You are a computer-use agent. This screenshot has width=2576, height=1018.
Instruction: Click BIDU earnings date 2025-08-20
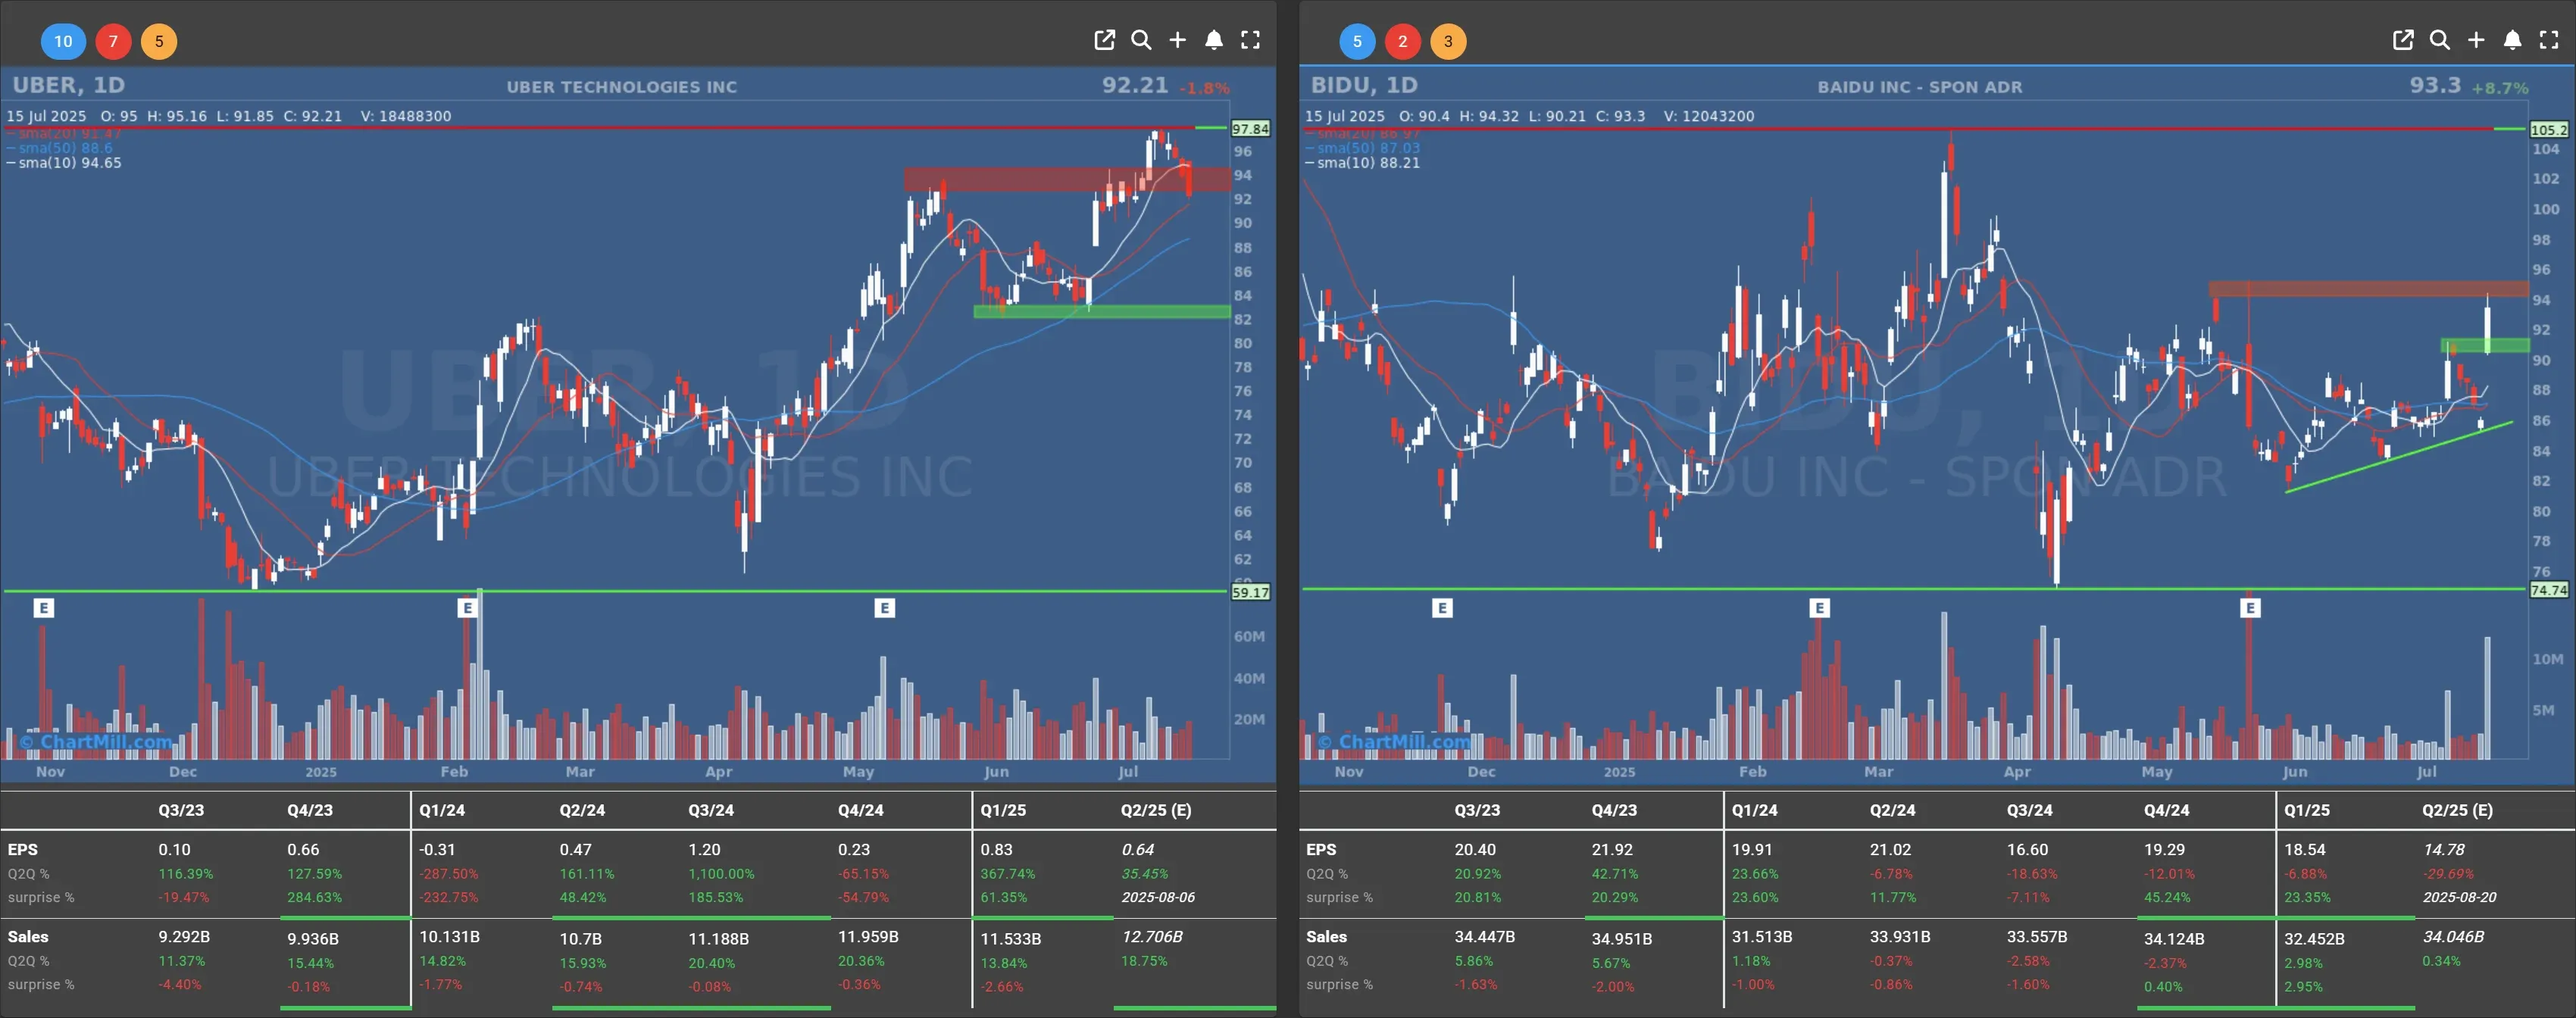tap(2459, 897)
